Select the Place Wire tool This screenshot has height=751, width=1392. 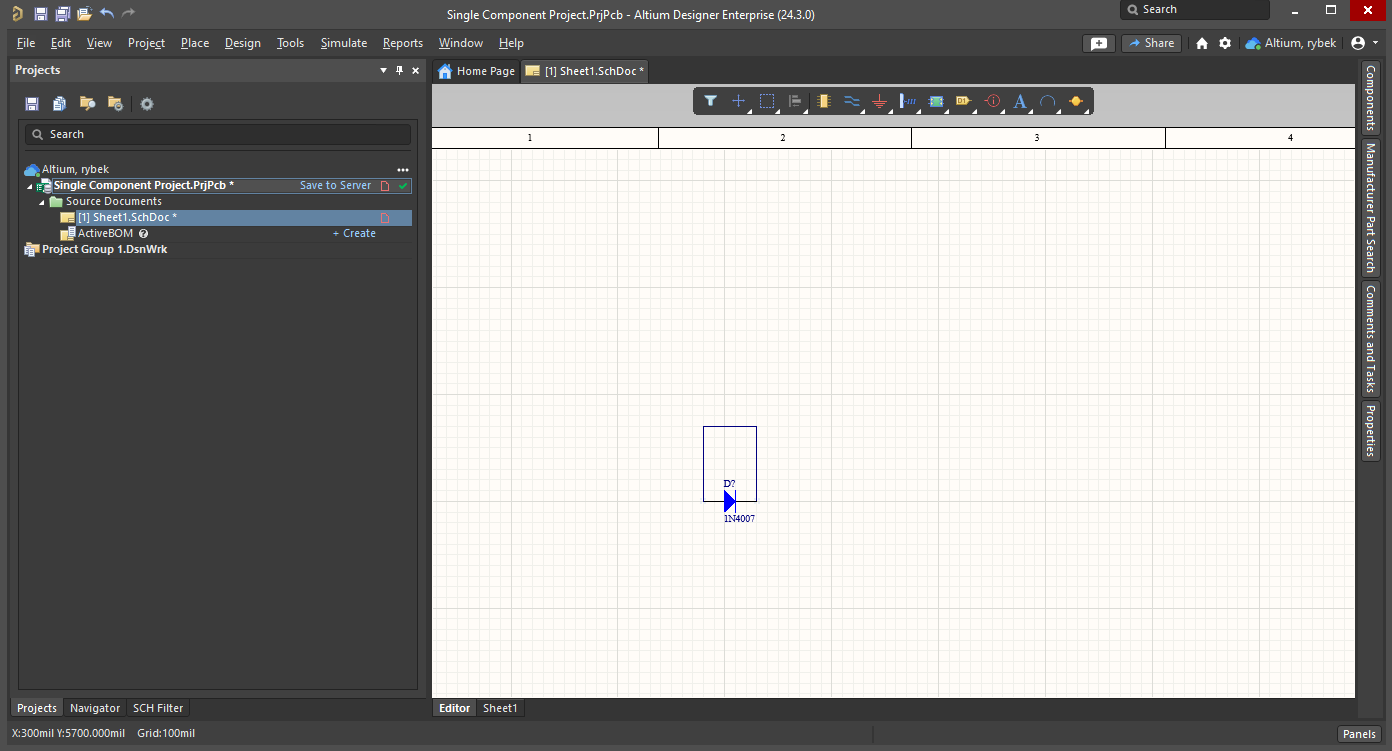(851, 101)
